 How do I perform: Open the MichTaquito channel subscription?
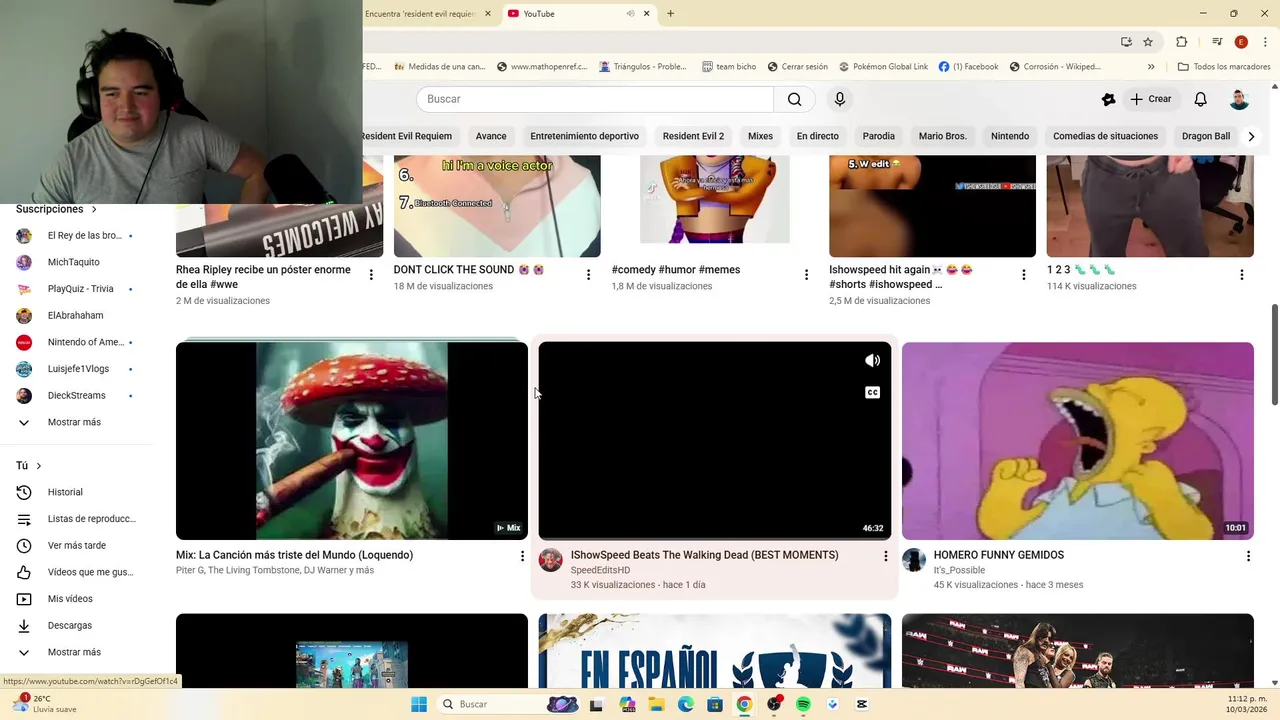pos(76,262)
